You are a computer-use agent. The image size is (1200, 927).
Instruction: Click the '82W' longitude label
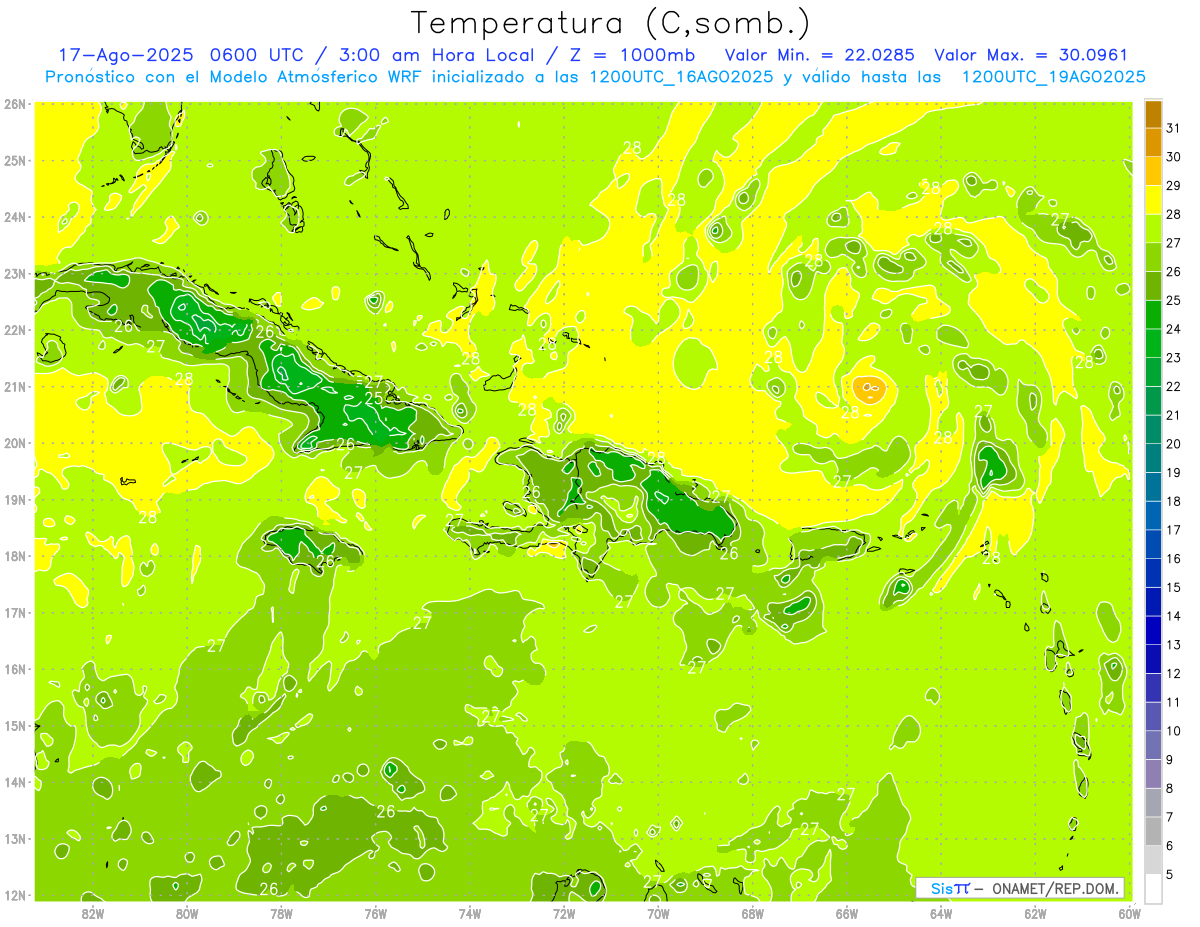point(93,913)
